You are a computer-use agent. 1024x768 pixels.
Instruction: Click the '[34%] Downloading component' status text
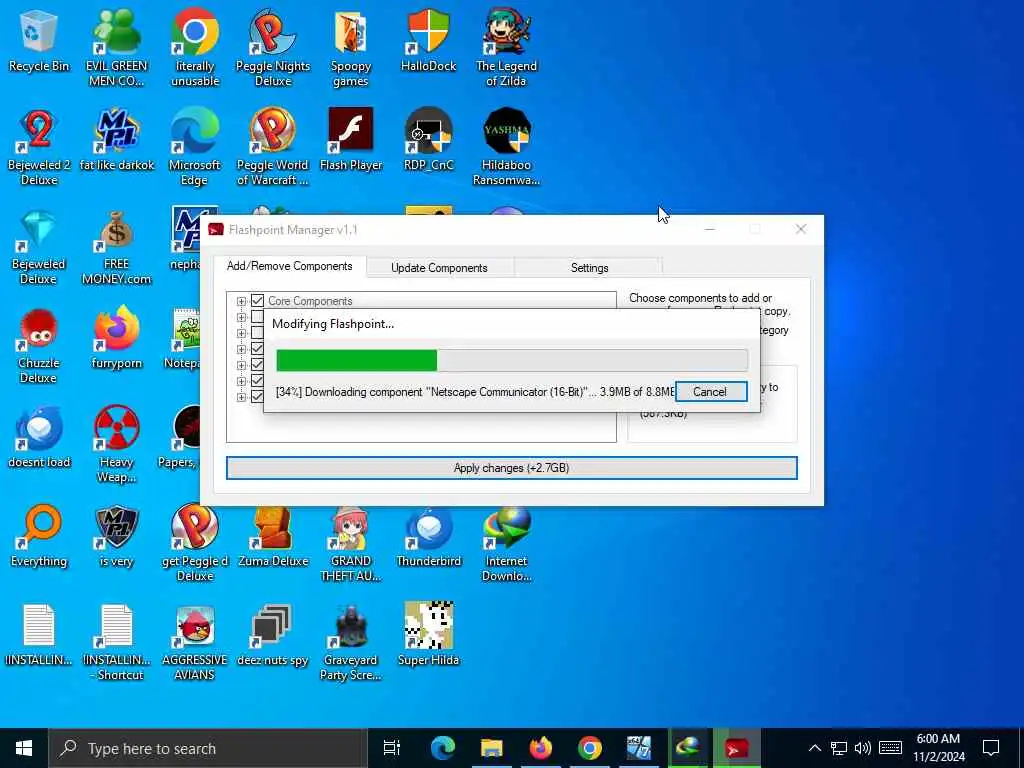[x=475, y=392]
